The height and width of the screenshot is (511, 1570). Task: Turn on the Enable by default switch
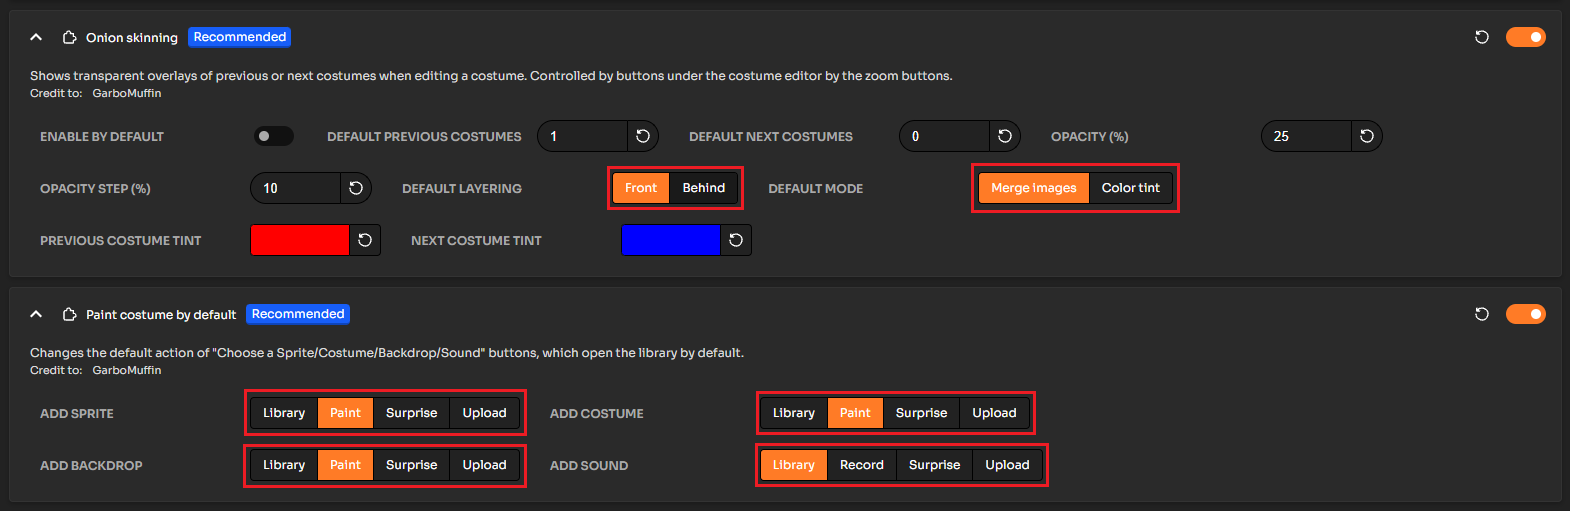274,136
